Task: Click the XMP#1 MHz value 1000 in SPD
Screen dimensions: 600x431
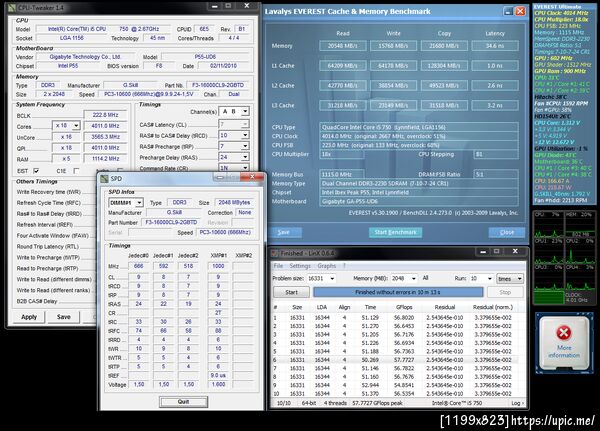Action: click(x=218, y=266)
